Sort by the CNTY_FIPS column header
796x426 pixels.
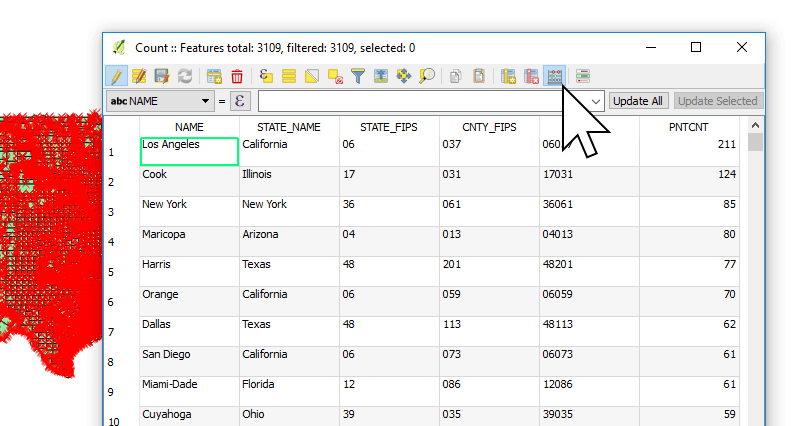pyautogui.click(x=489, y=127)
